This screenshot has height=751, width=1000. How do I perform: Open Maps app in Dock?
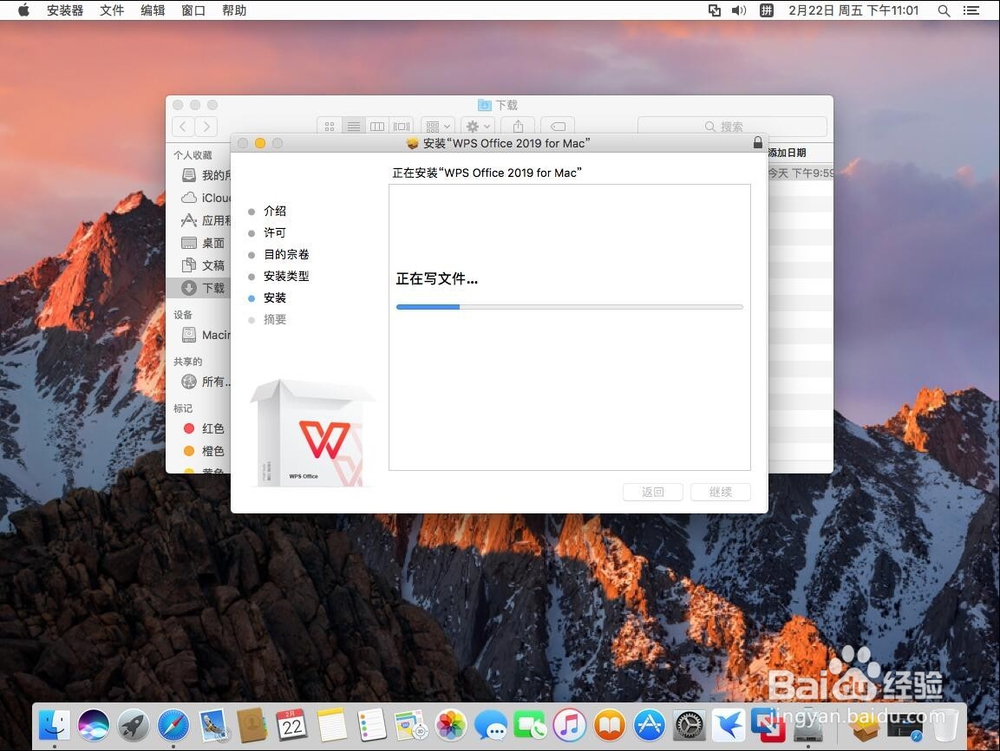point(411,725)
